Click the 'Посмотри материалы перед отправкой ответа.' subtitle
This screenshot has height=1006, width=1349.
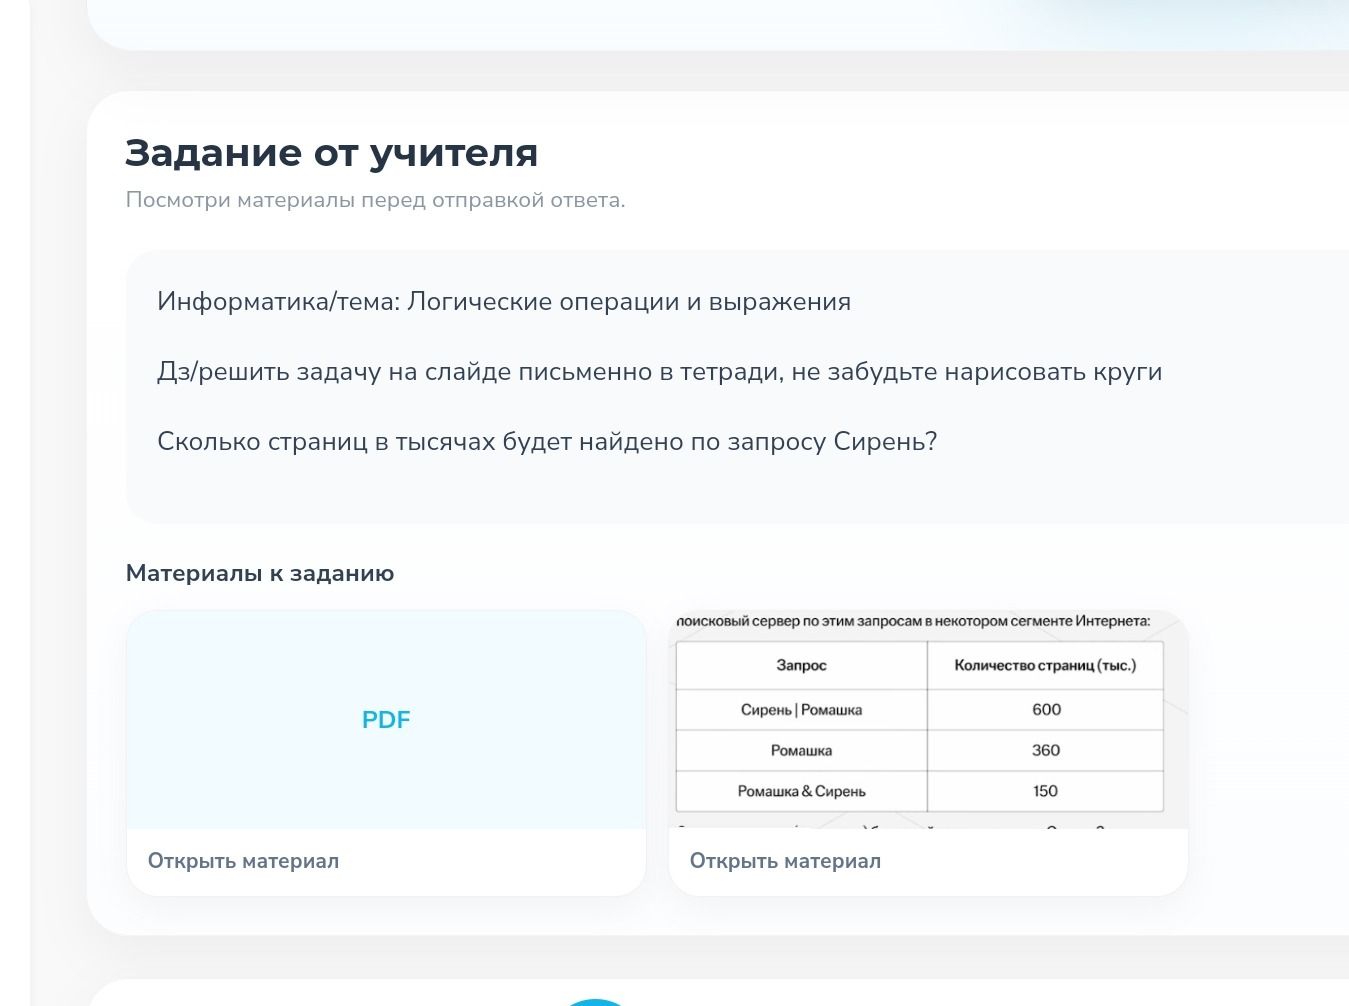pos(375,200)
